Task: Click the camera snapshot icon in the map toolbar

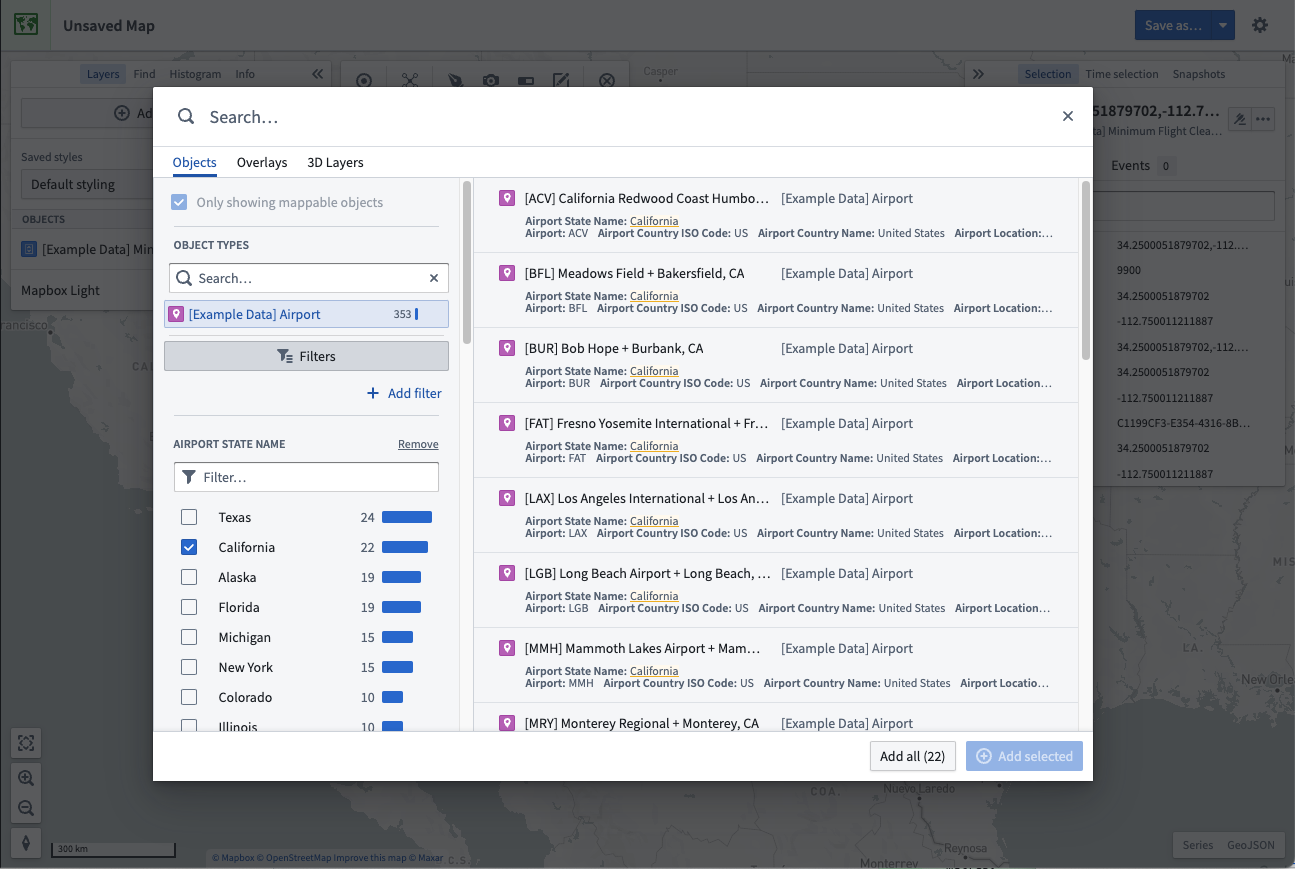Action: pyautogui.click(x=490, y=80)
